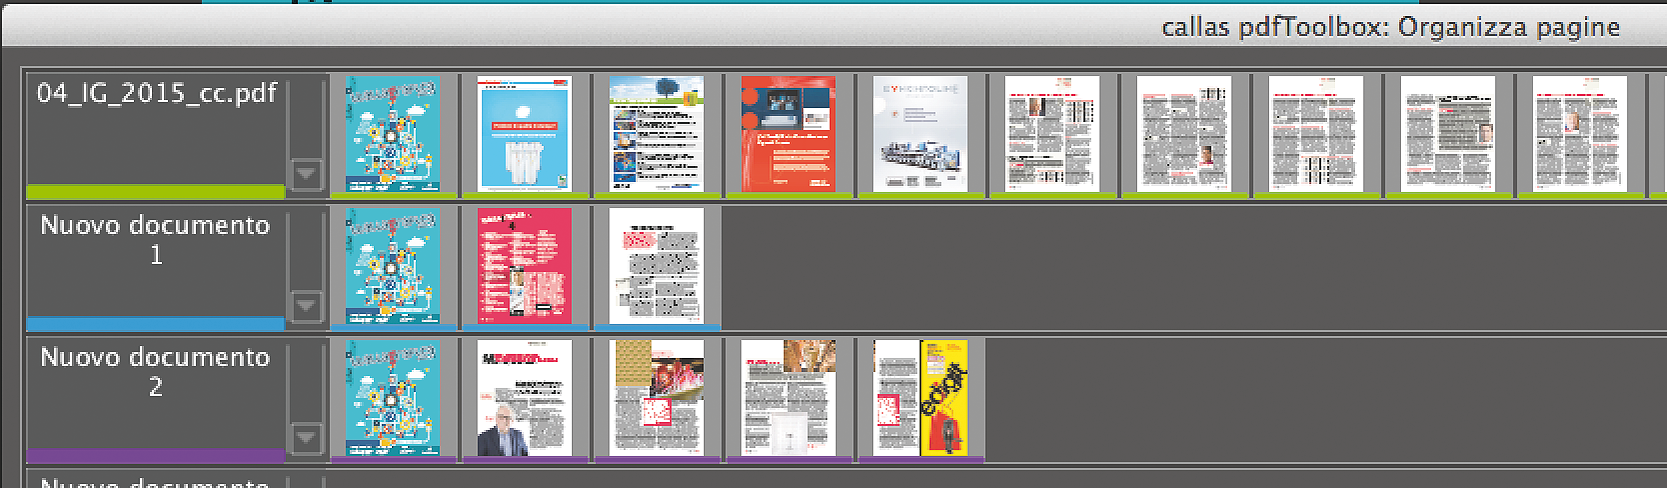
Task: Select the red advertisement page in top row
Action: pyautogui.click(x=788, y=133)
